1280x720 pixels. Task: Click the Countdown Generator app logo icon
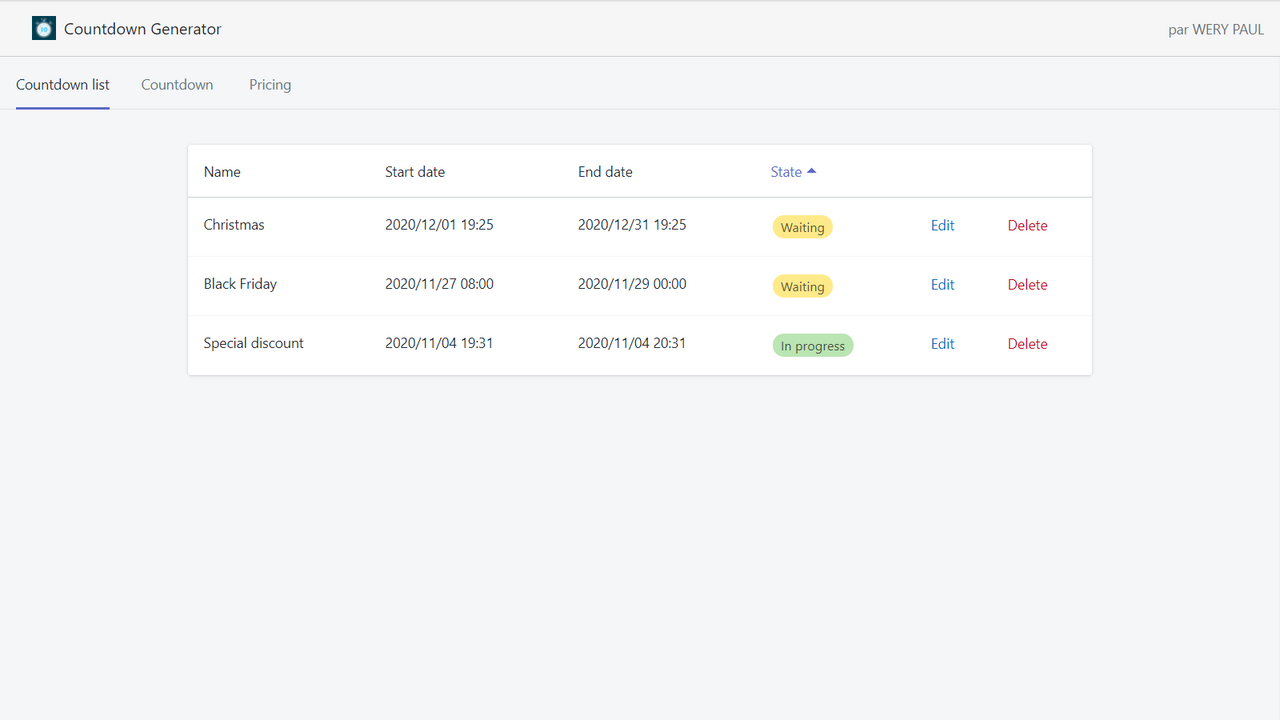[44, 28]
